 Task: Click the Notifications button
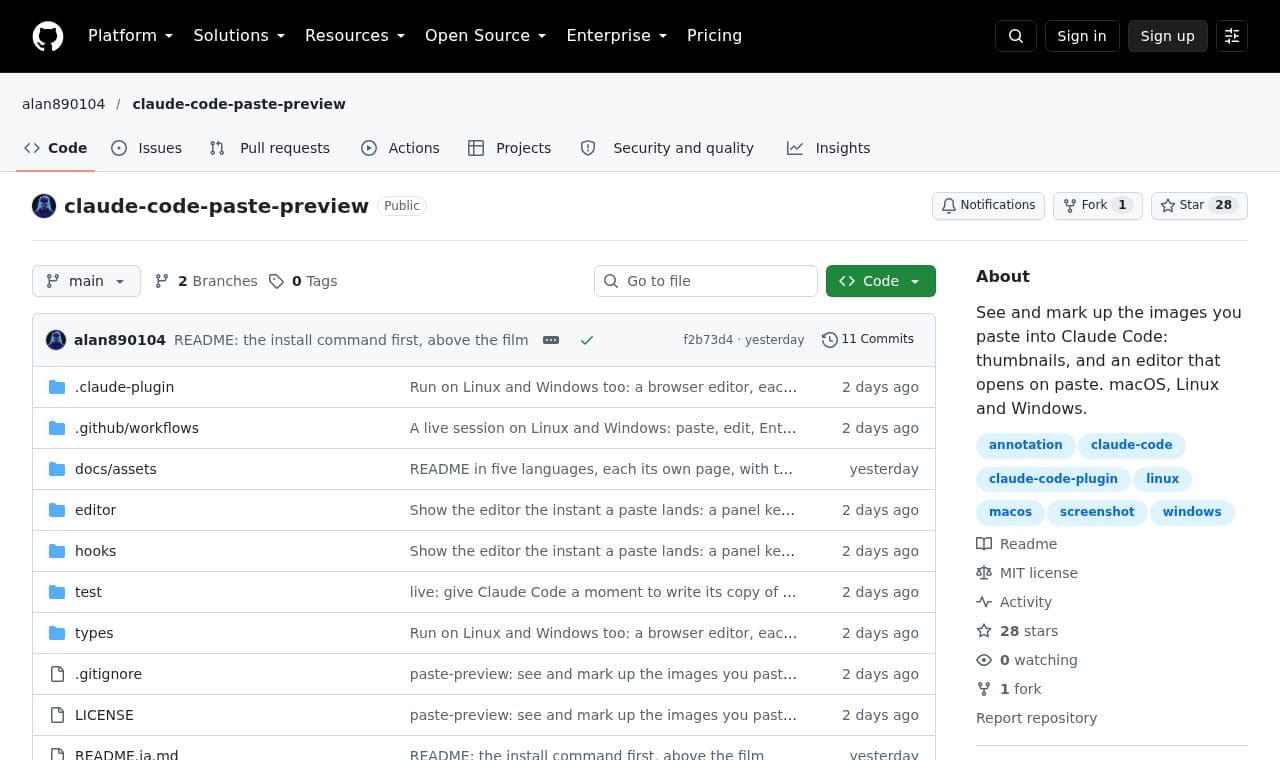989,205
